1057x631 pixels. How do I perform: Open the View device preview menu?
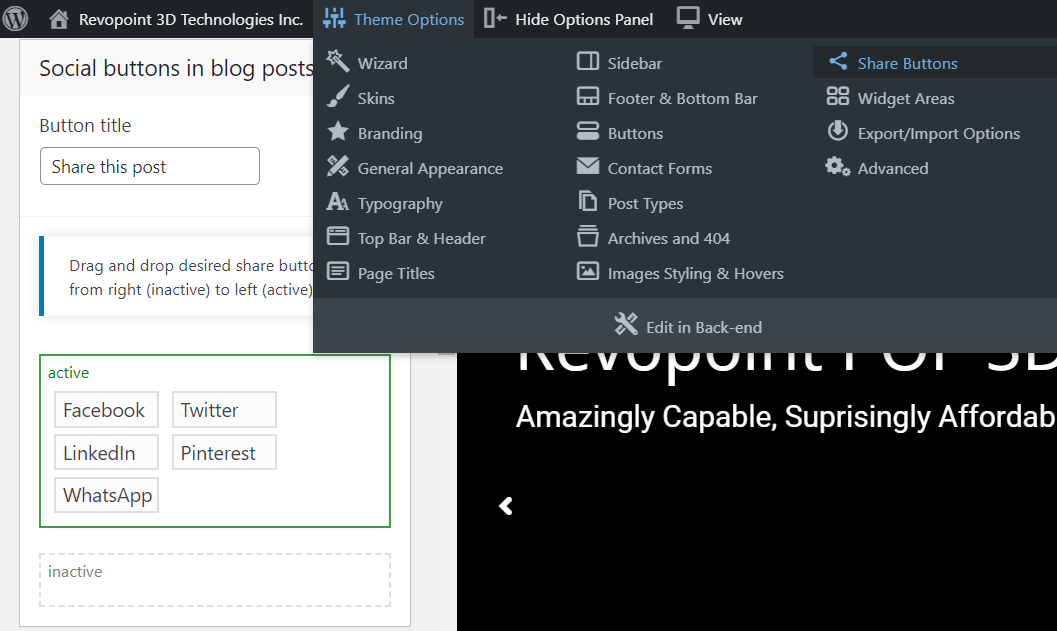click(709, 19)
